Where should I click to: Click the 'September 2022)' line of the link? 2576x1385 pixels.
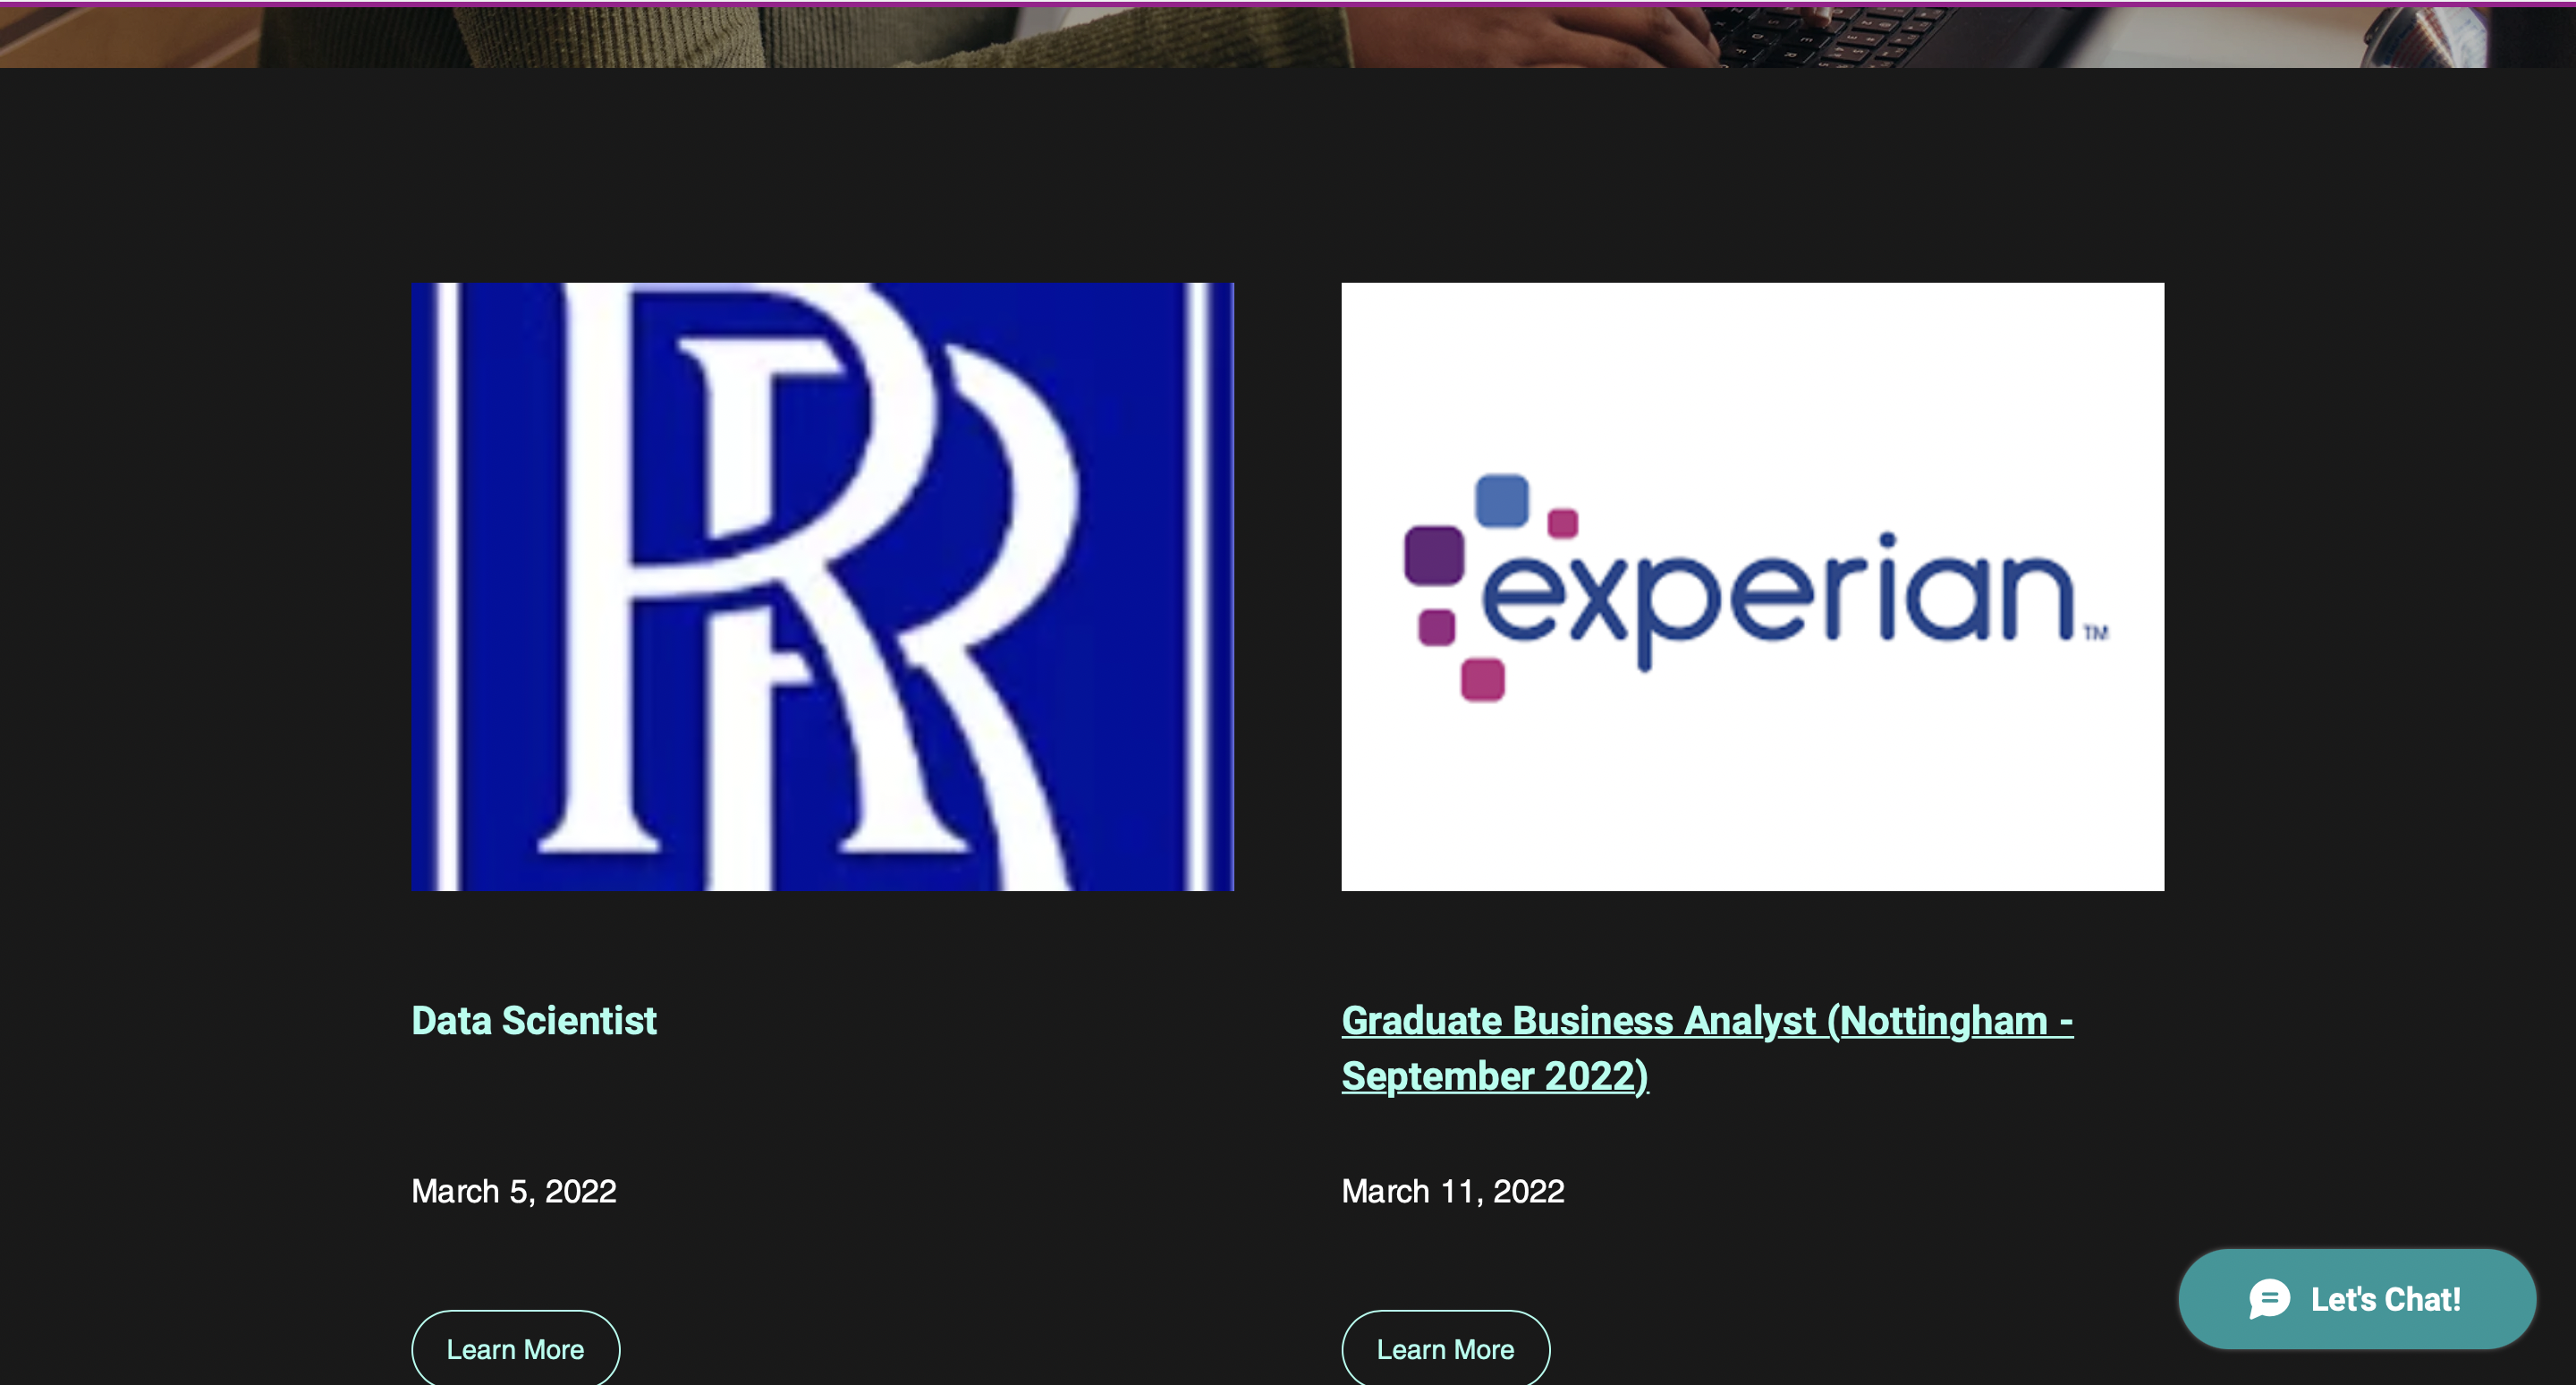click(1494, 1076)
